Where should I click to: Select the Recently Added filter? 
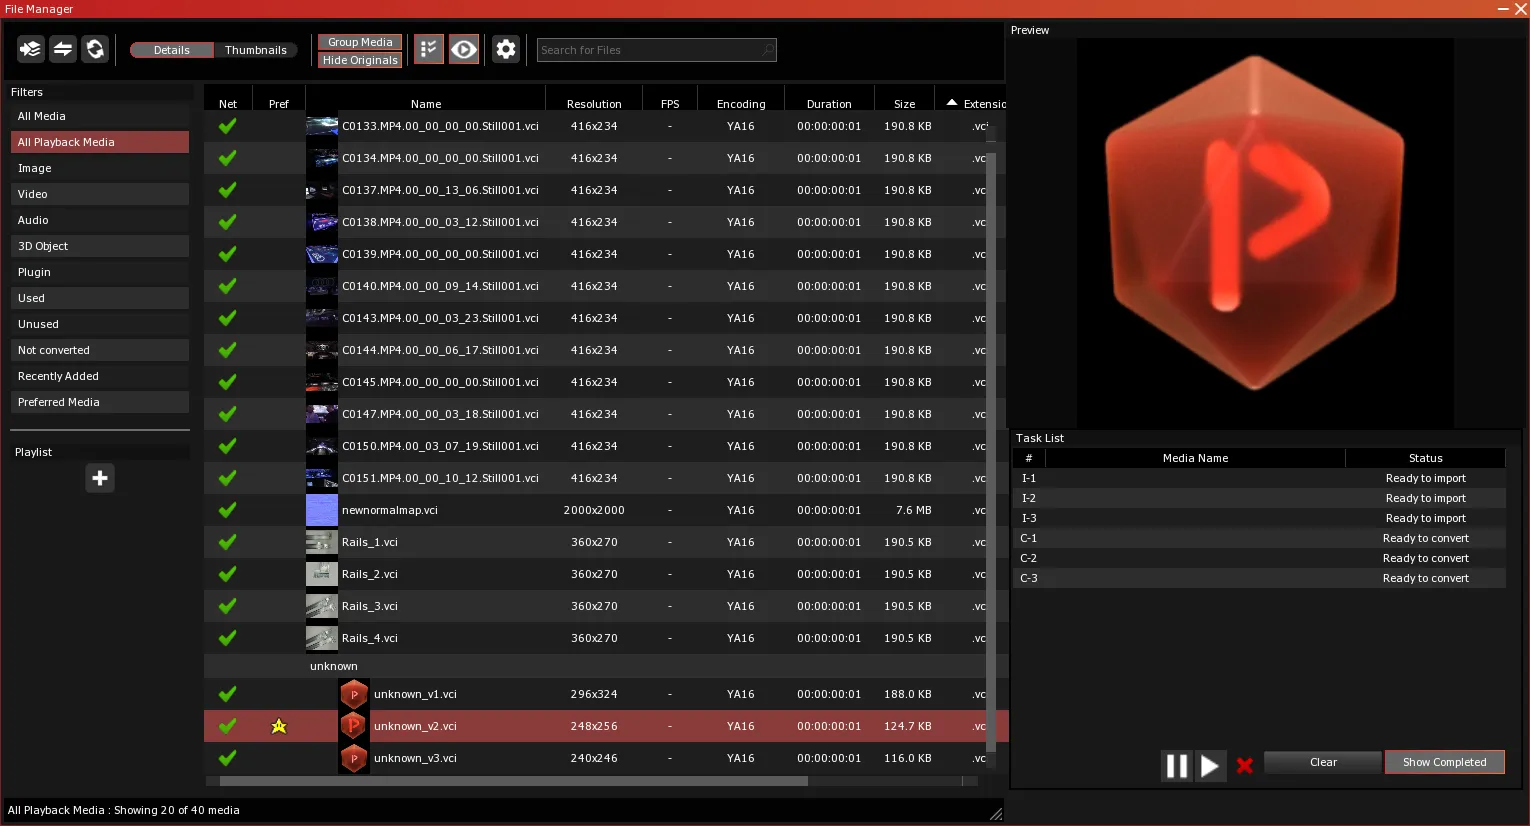[x=100, y=376]
